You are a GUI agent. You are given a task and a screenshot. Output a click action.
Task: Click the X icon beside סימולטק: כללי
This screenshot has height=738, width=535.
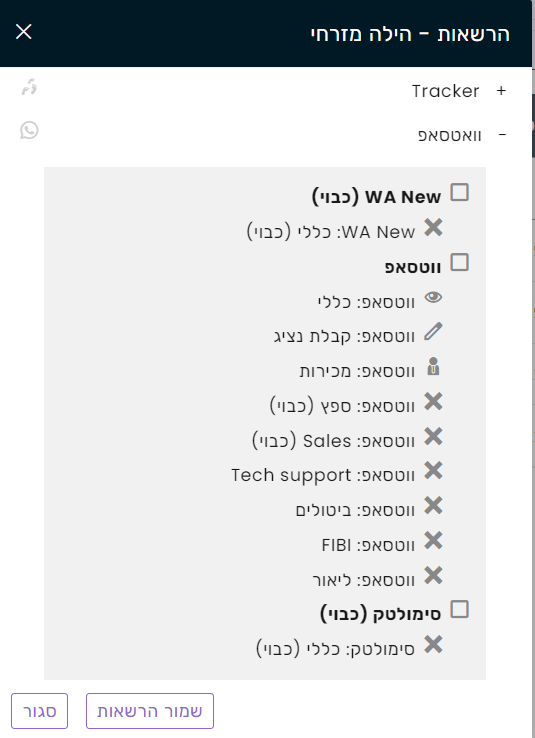(x=433, y=645)
